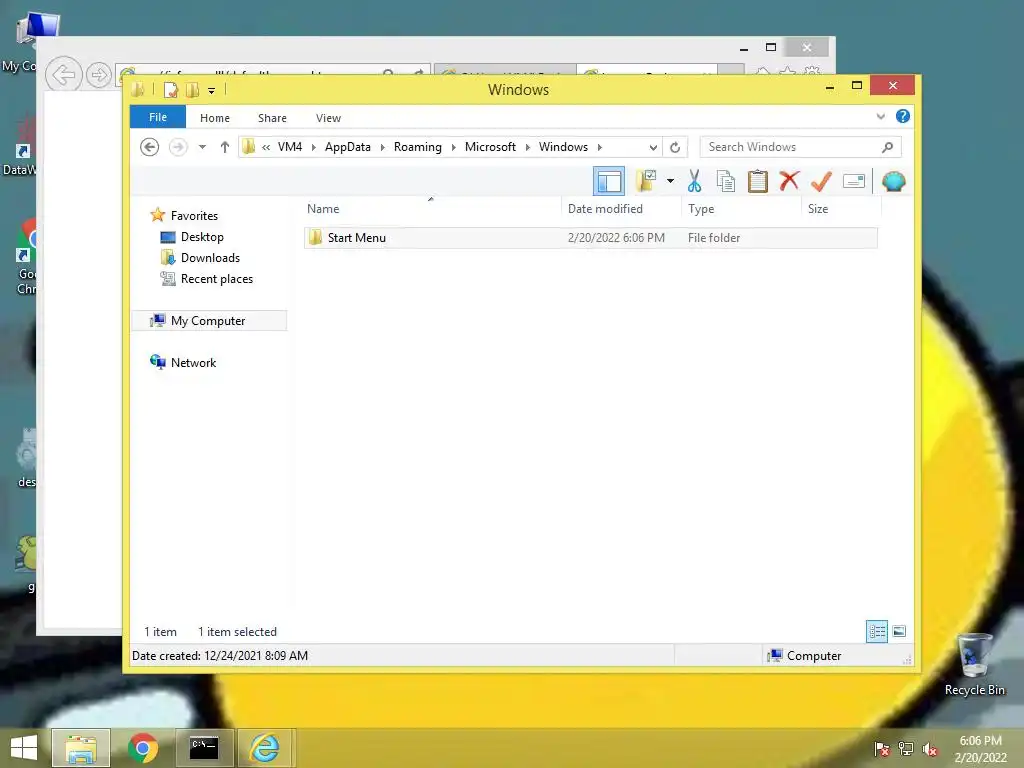Open the folder options dropdown arrow

pos(670,181)
